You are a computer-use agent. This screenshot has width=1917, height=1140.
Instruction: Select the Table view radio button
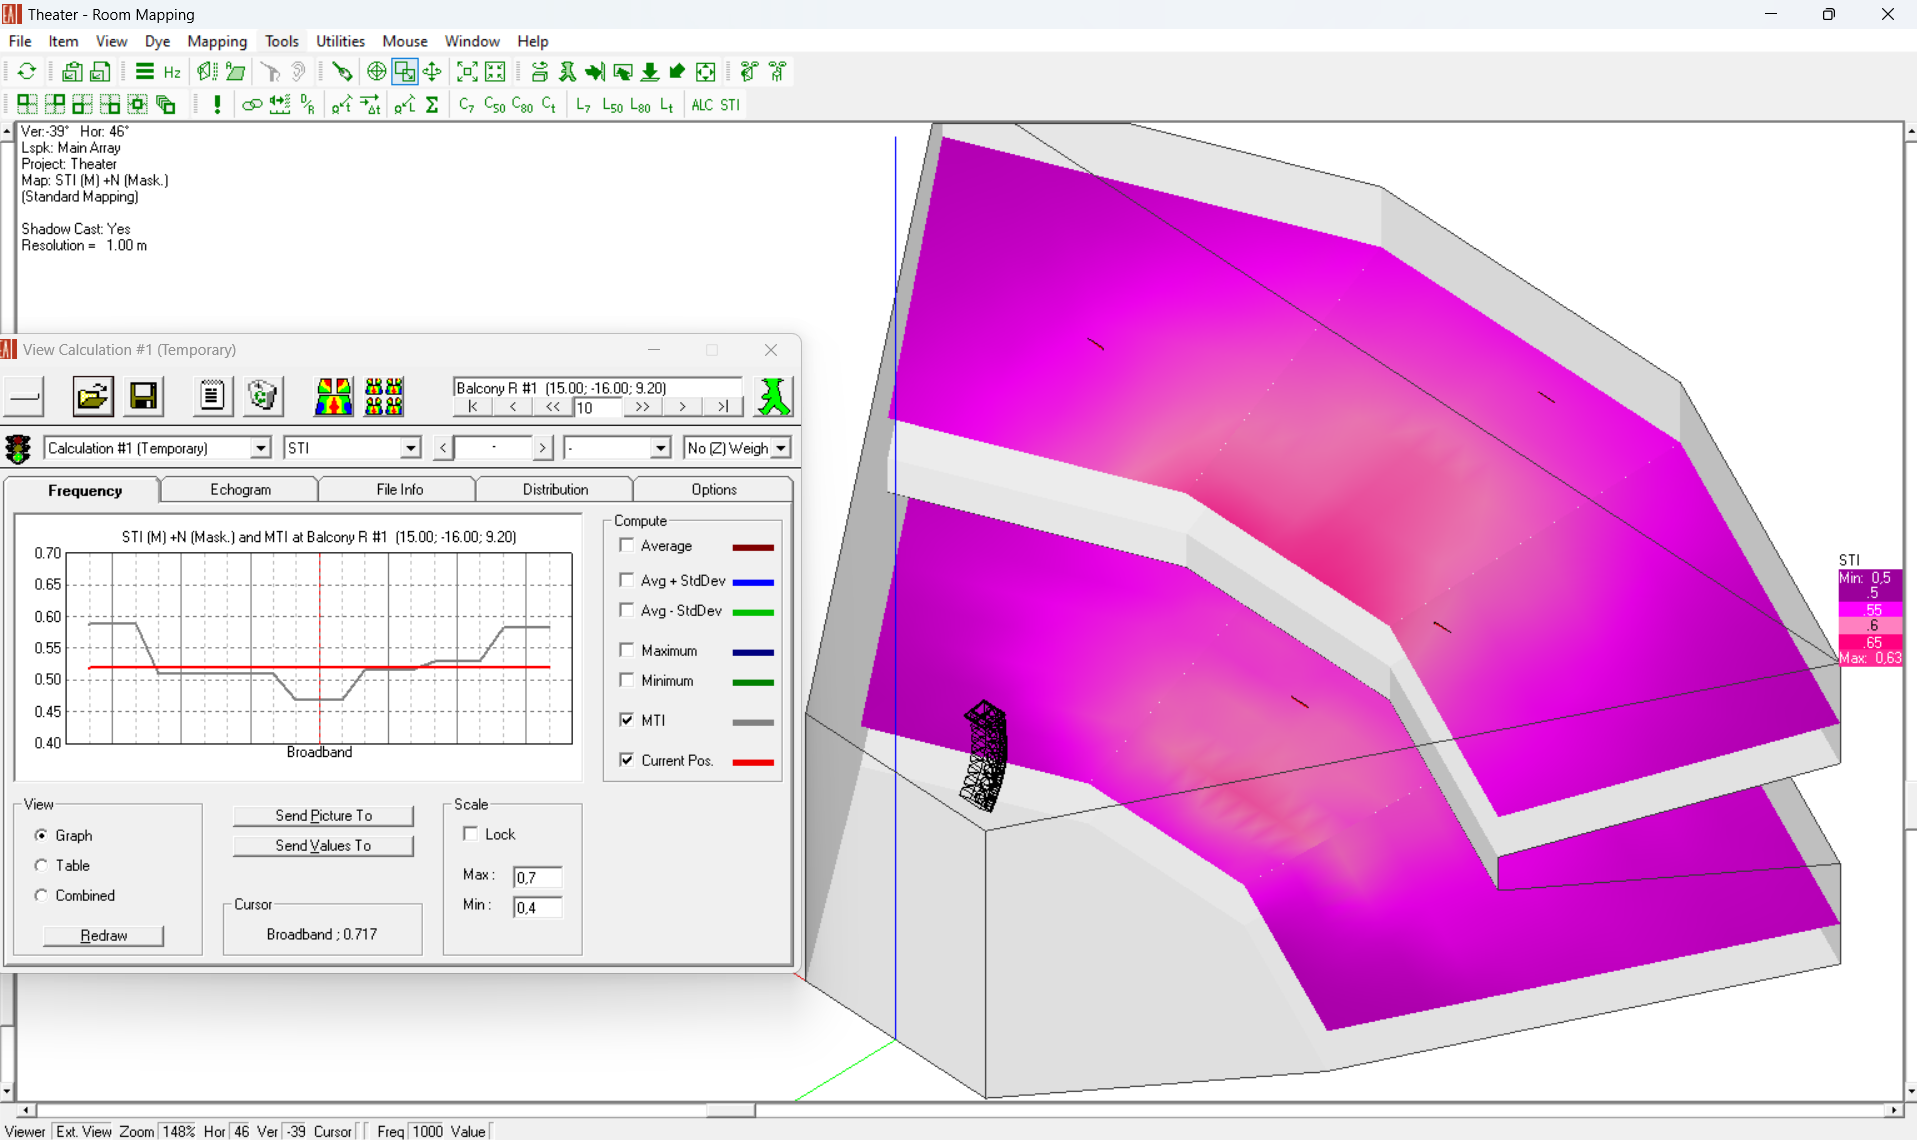41,865
